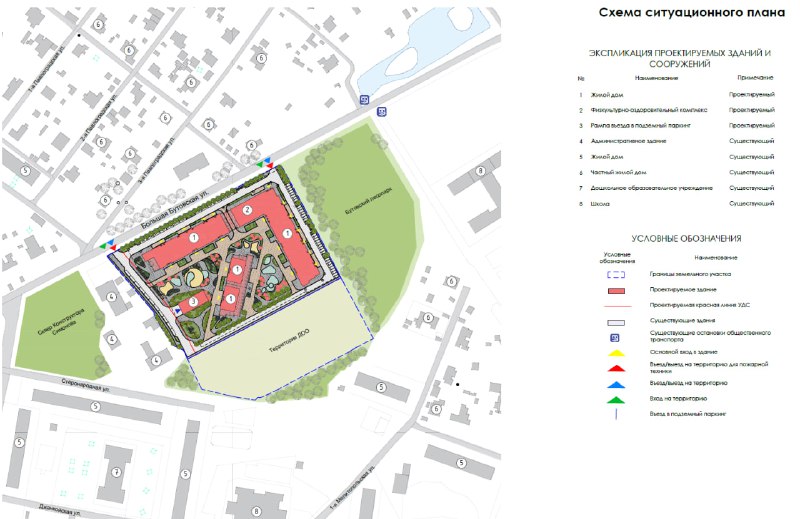
Task: Click 'Проектируемый' in row 2 of the table
Action: pyautogui.click(x=752, y=110)
